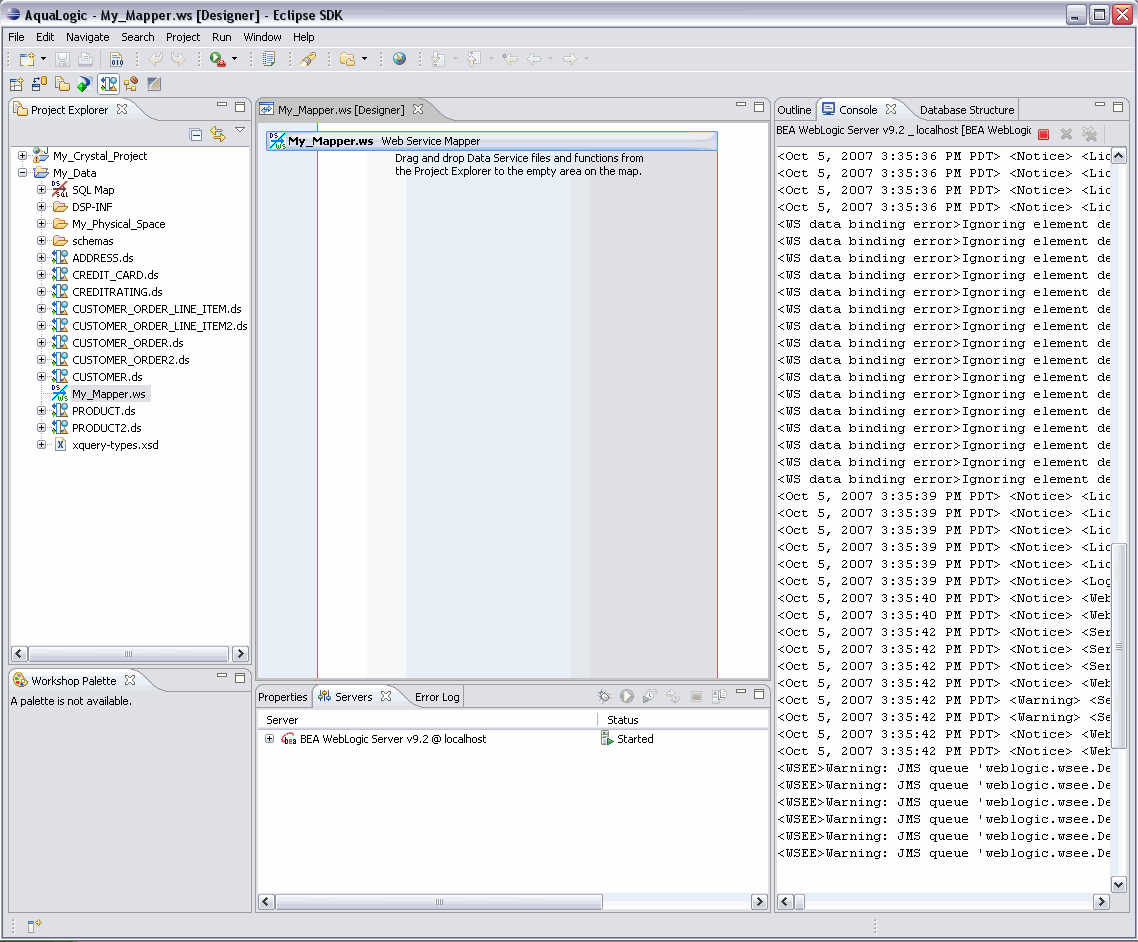
Task: Click the debug bug icon in Servers view
Action: pyautogui.click(x=604, y=697)
